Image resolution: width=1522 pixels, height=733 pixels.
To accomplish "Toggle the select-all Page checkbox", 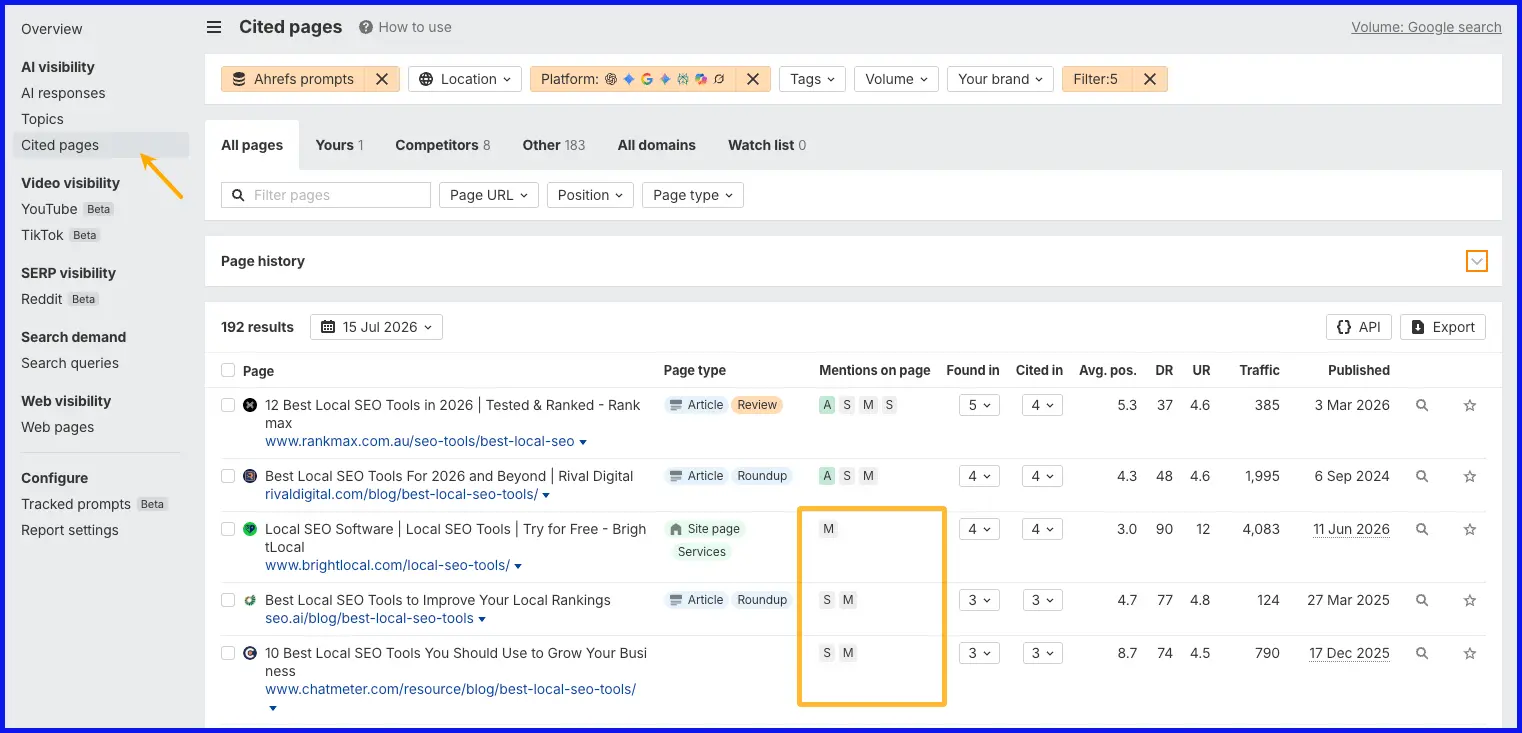I will point(228,370).
